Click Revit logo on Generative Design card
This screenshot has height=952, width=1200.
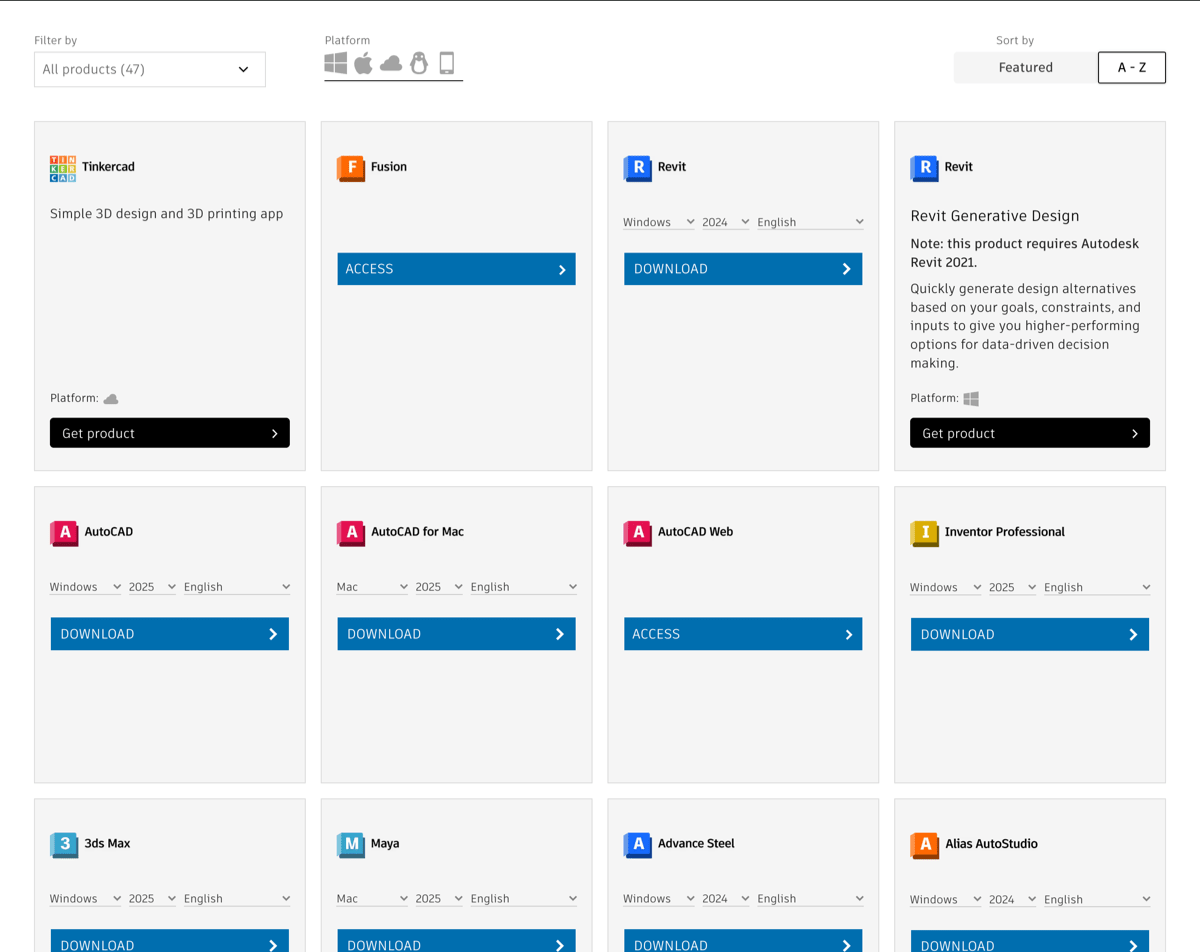(x=924, y=168)
